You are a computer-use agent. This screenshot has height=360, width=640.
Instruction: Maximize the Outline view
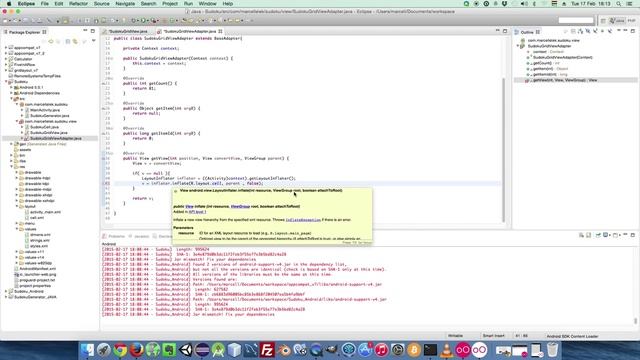[633, 31]
